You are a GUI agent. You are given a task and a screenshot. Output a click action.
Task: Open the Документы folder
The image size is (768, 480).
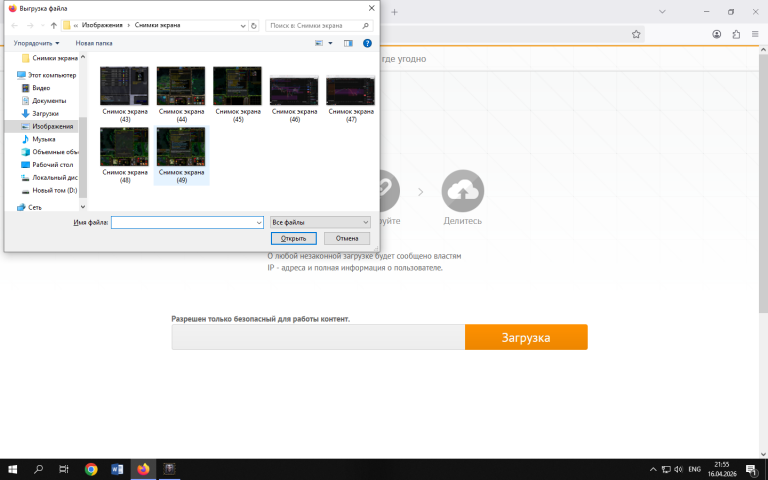[44, 100]
